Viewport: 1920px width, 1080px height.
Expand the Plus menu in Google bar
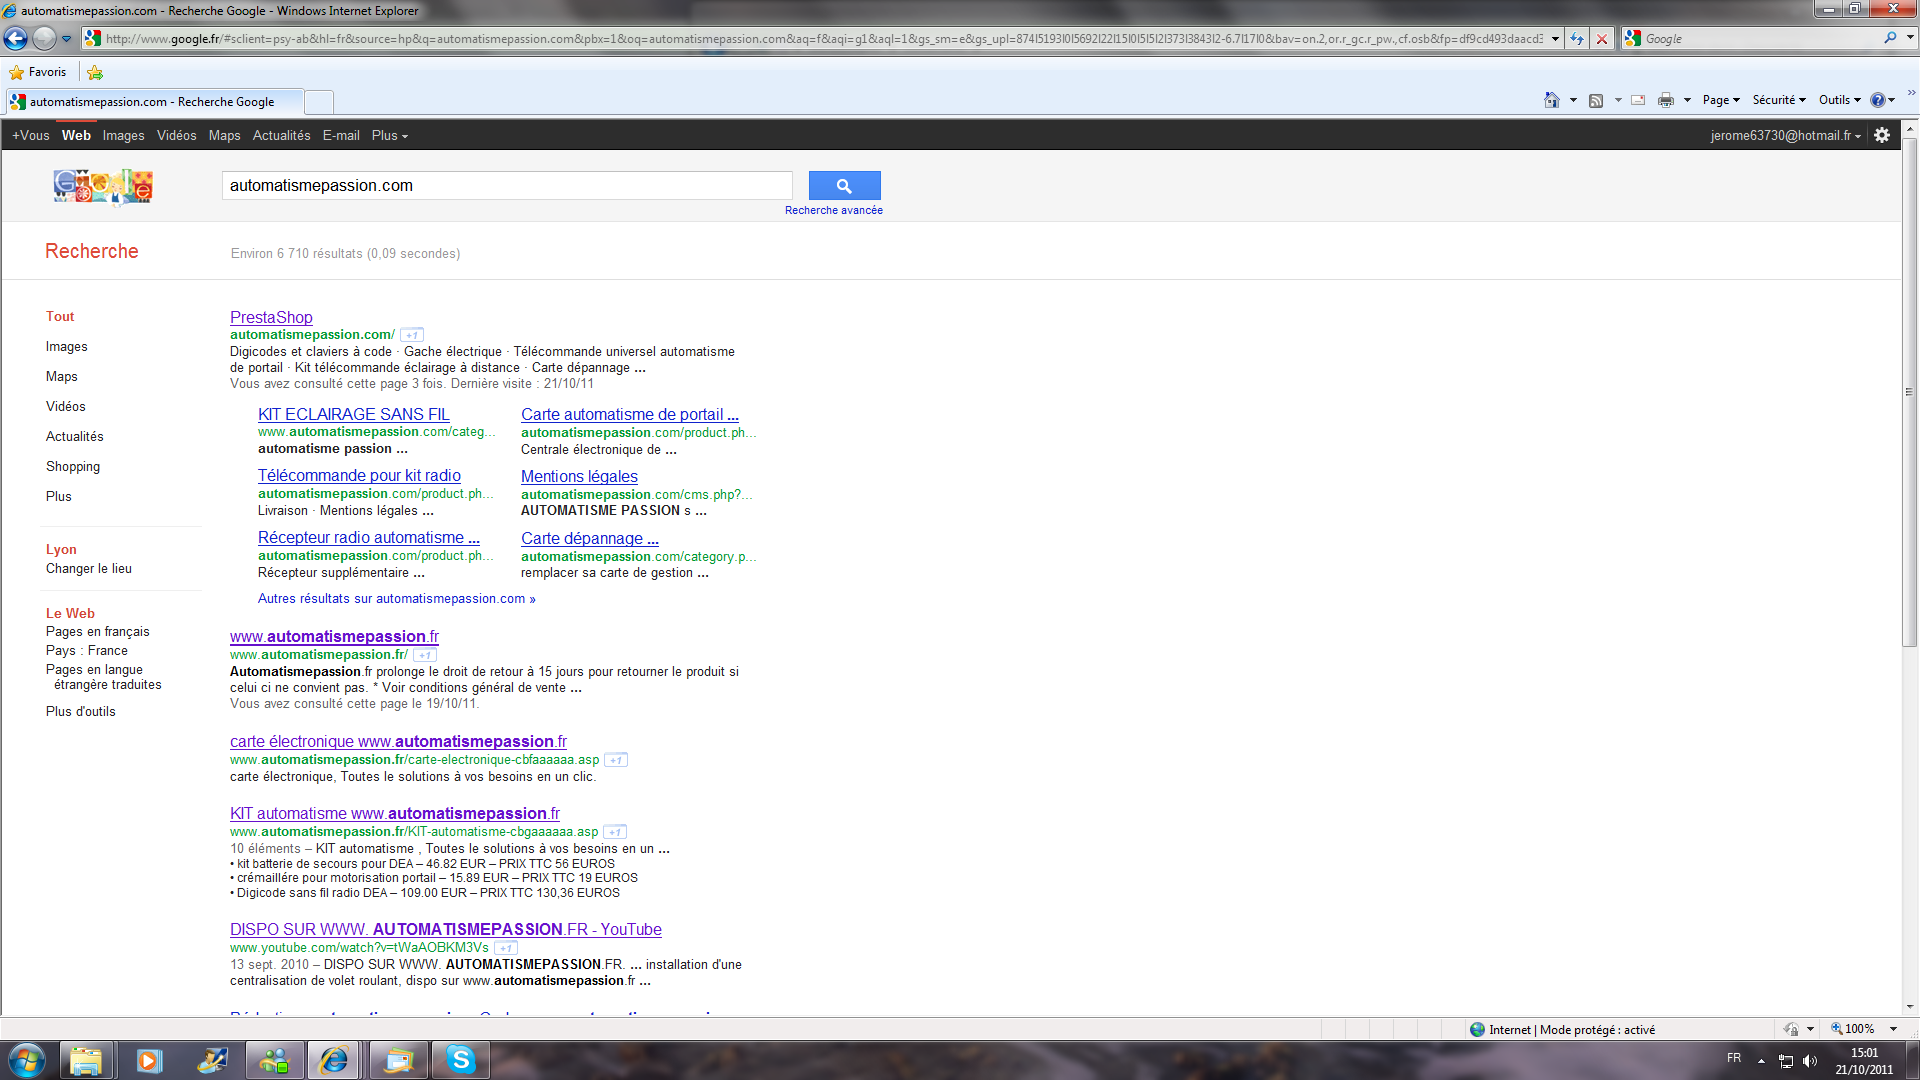[x=389, y=135]
